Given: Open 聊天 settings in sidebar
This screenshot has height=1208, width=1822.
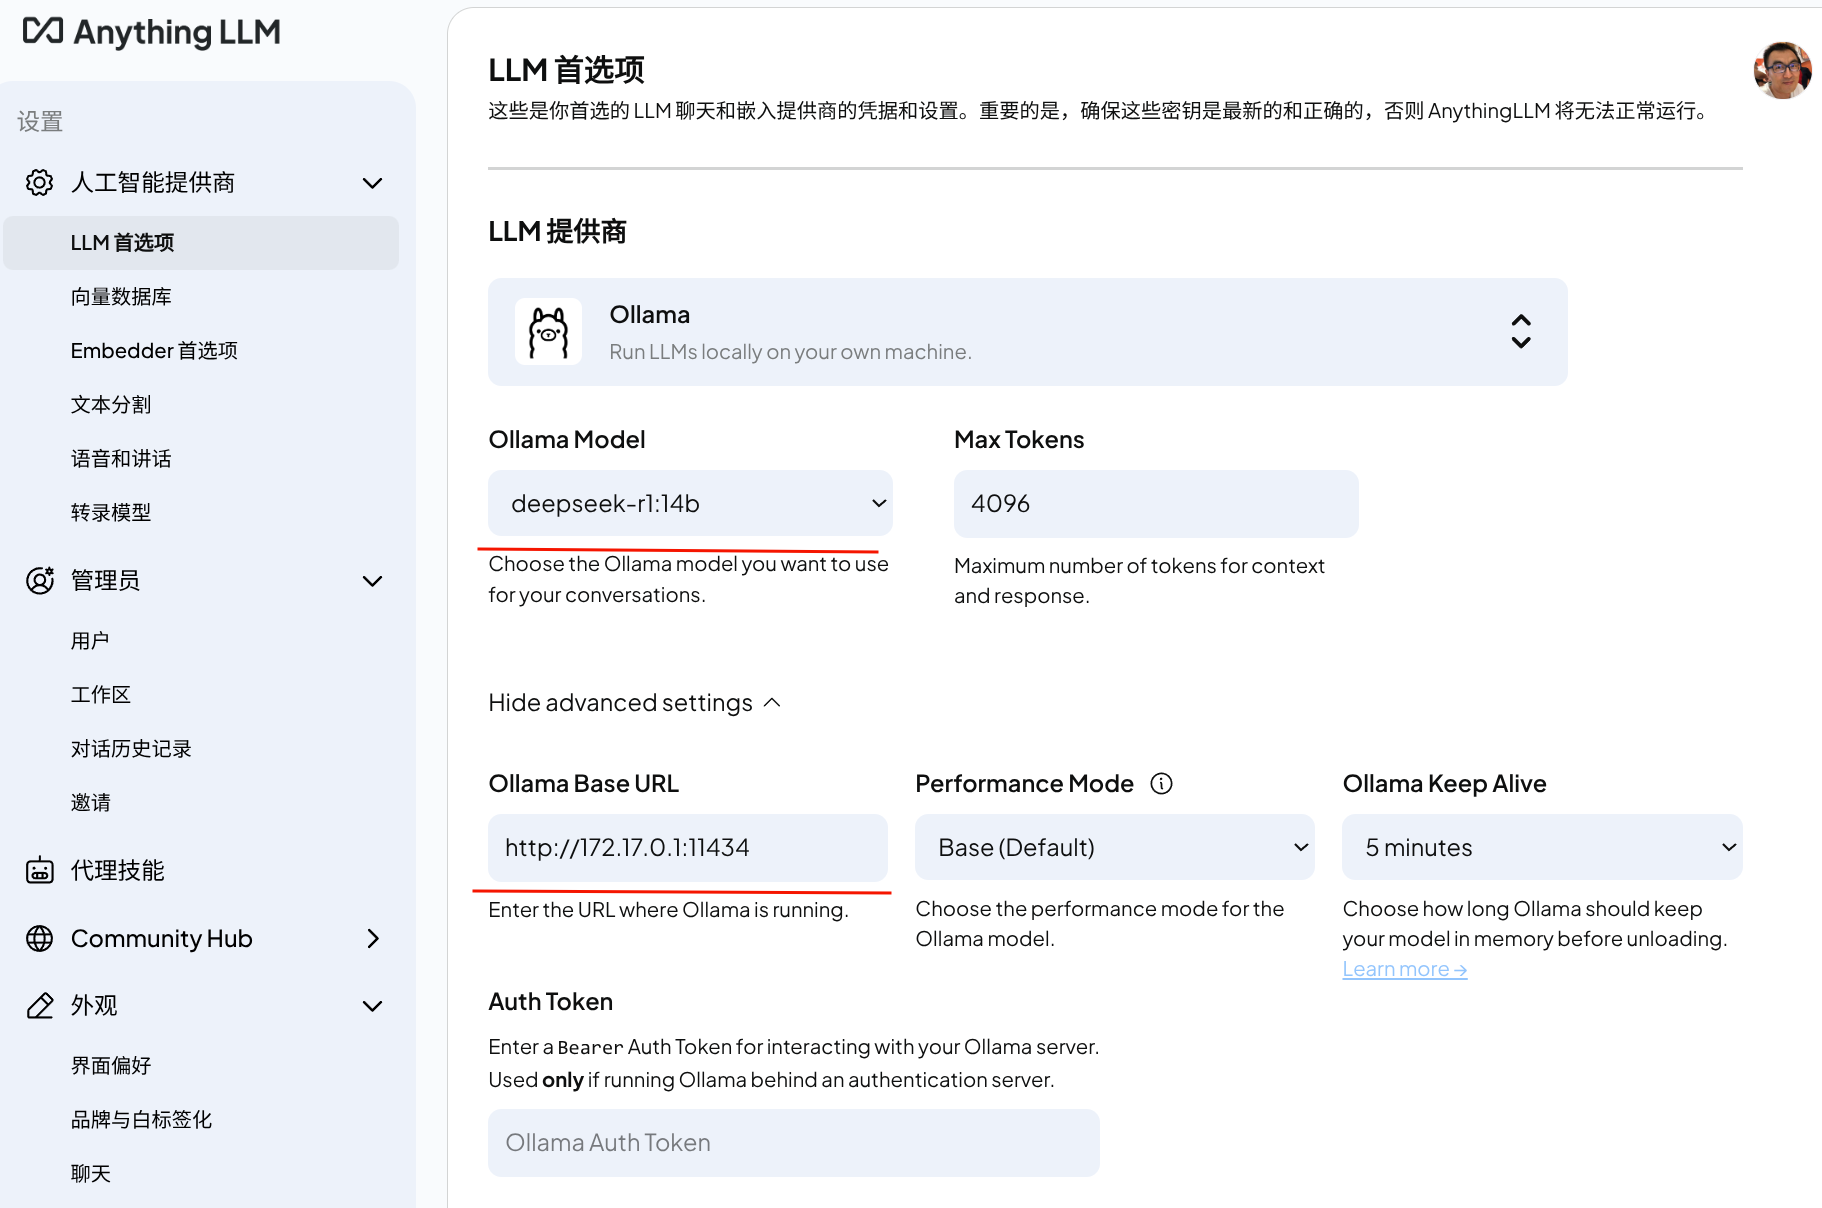Looking at the screenshot, I should point(91,1174).
